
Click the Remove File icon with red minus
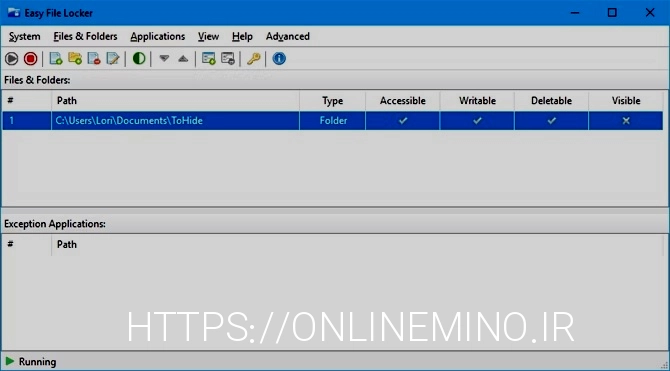tap(94, 59)
